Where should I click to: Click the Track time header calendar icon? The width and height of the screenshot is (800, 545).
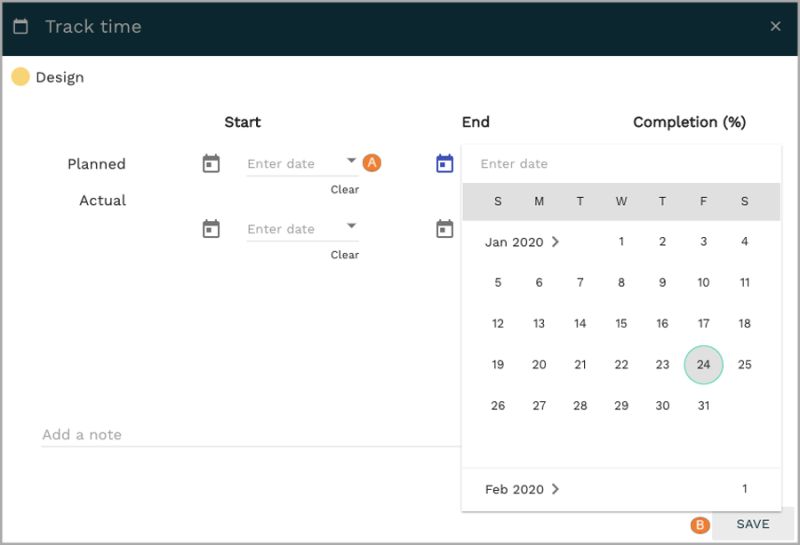[x=20, y=27]
